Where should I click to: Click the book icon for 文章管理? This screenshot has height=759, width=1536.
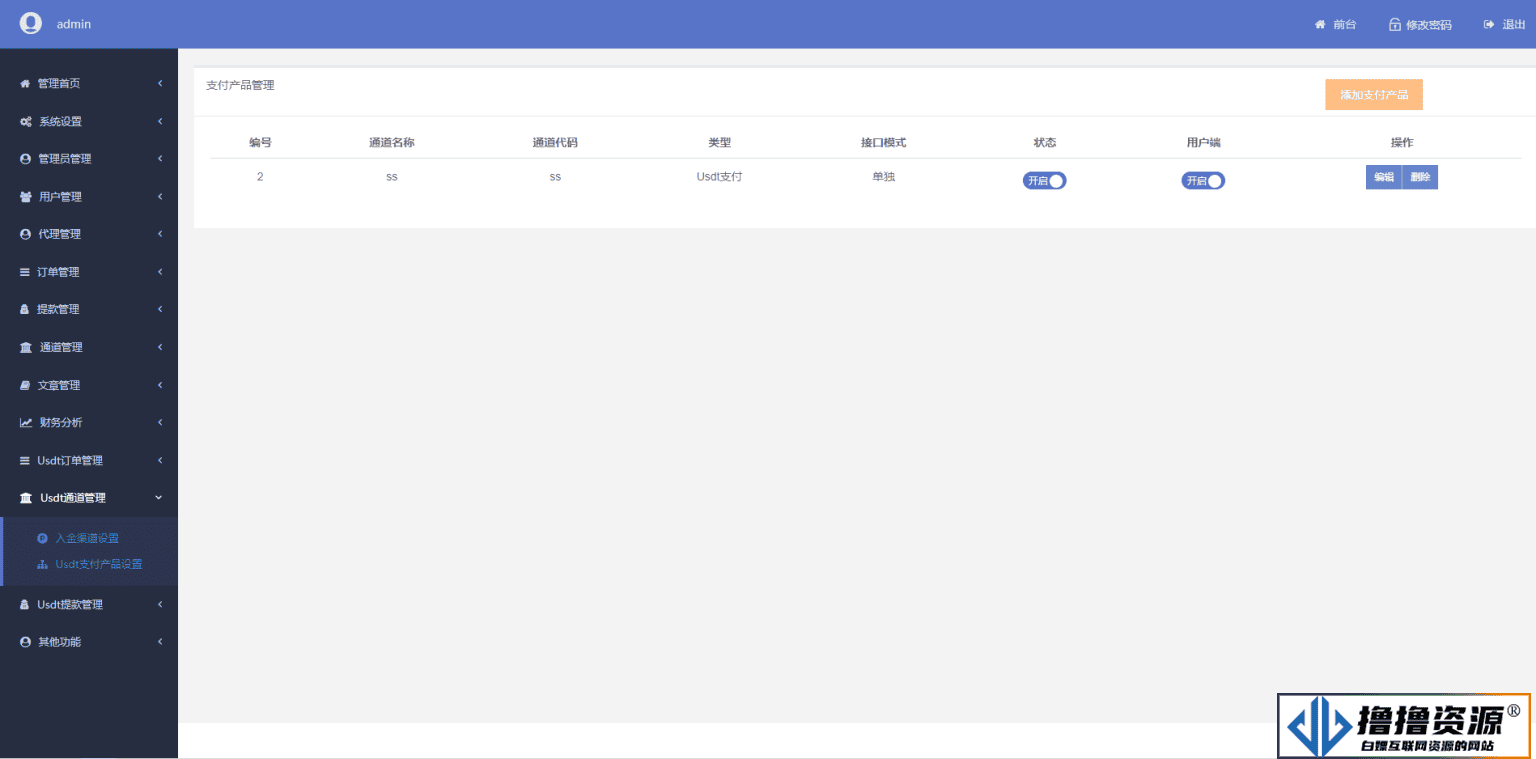pos(25,385)
